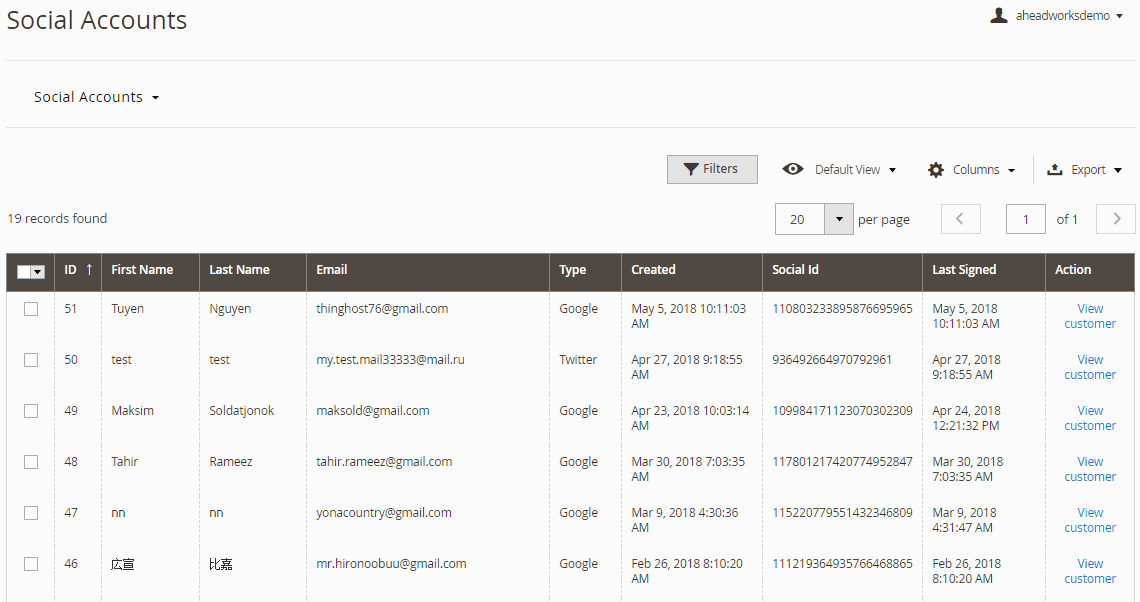This screenshot has height=602, width=1140.
Task: Select the checkbox for row ID 51
Action: click(x=31, y=309)
